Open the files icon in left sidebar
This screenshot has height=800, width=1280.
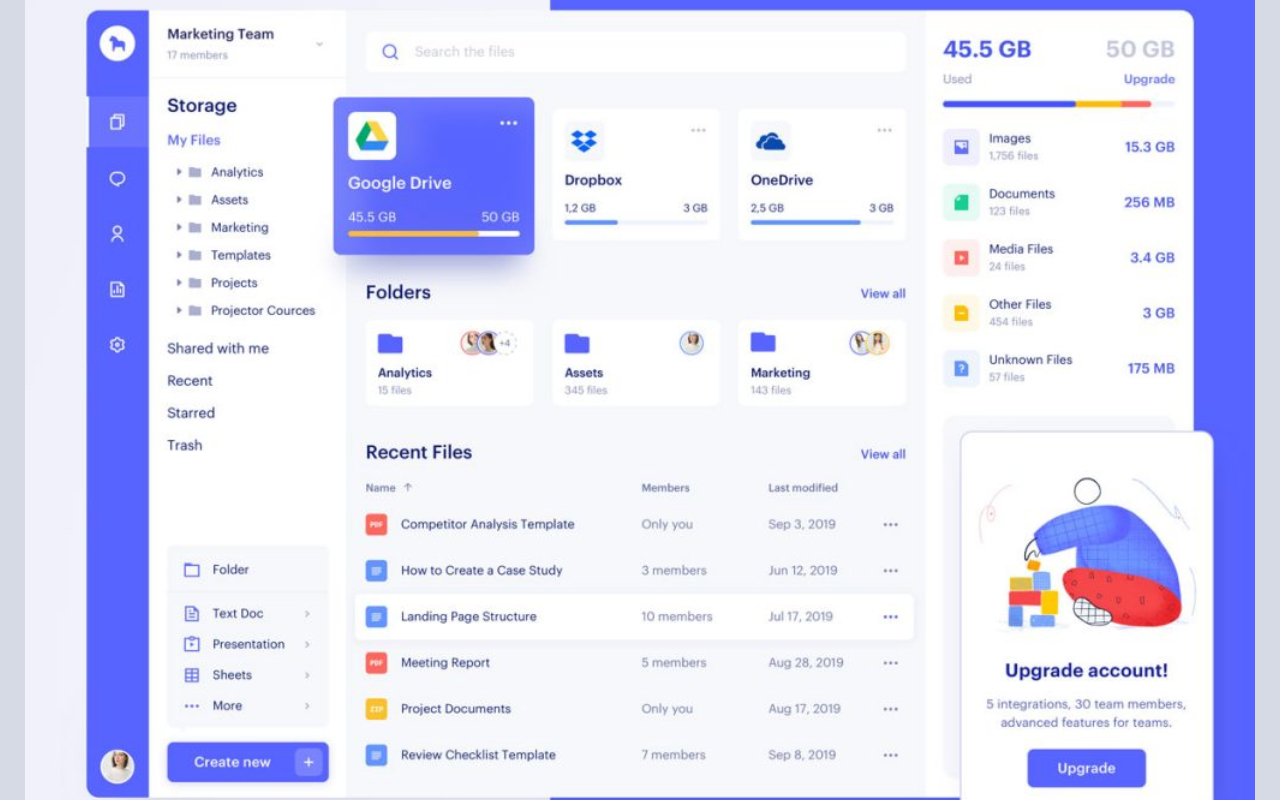117,122
